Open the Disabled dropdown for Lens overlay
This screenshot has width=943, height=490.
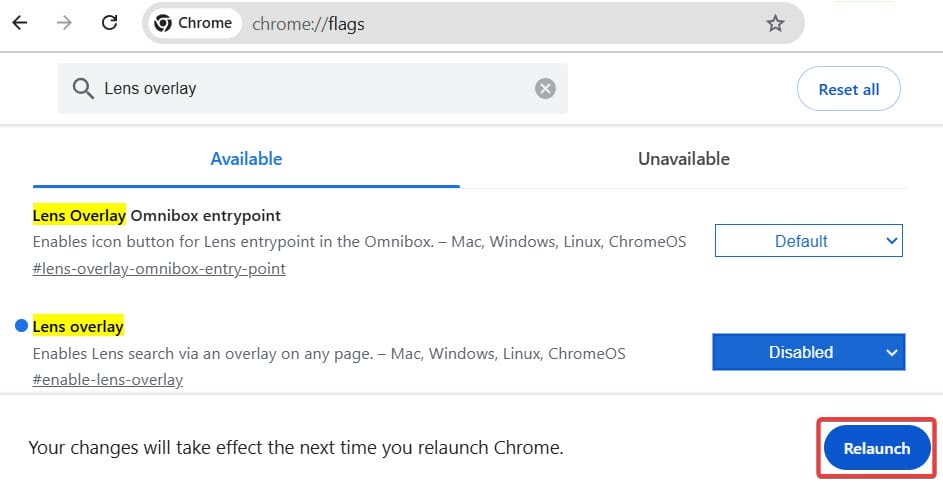[800, 352]
